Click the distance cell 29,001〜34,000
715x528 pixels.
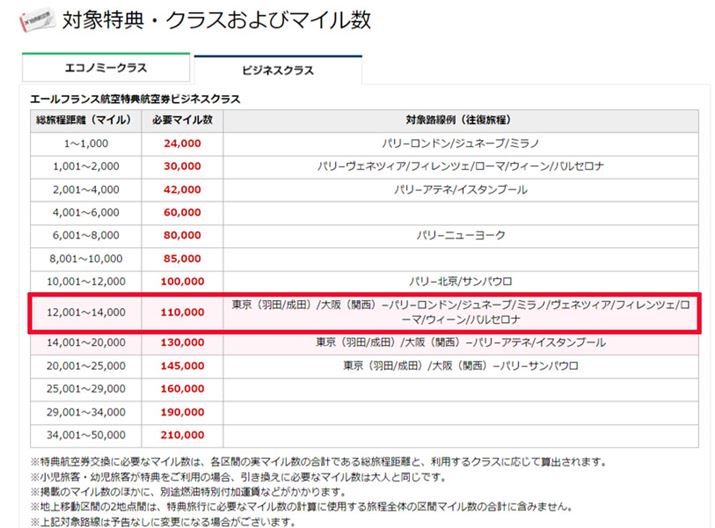pyautogui.click(x=86, y=412)
